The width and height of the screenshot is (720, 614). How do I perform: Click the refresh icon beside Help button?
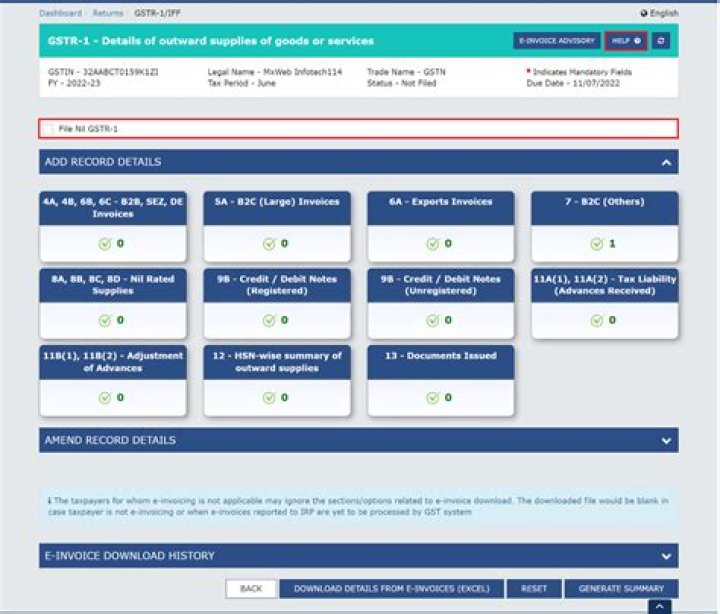(x=661, y=41)
